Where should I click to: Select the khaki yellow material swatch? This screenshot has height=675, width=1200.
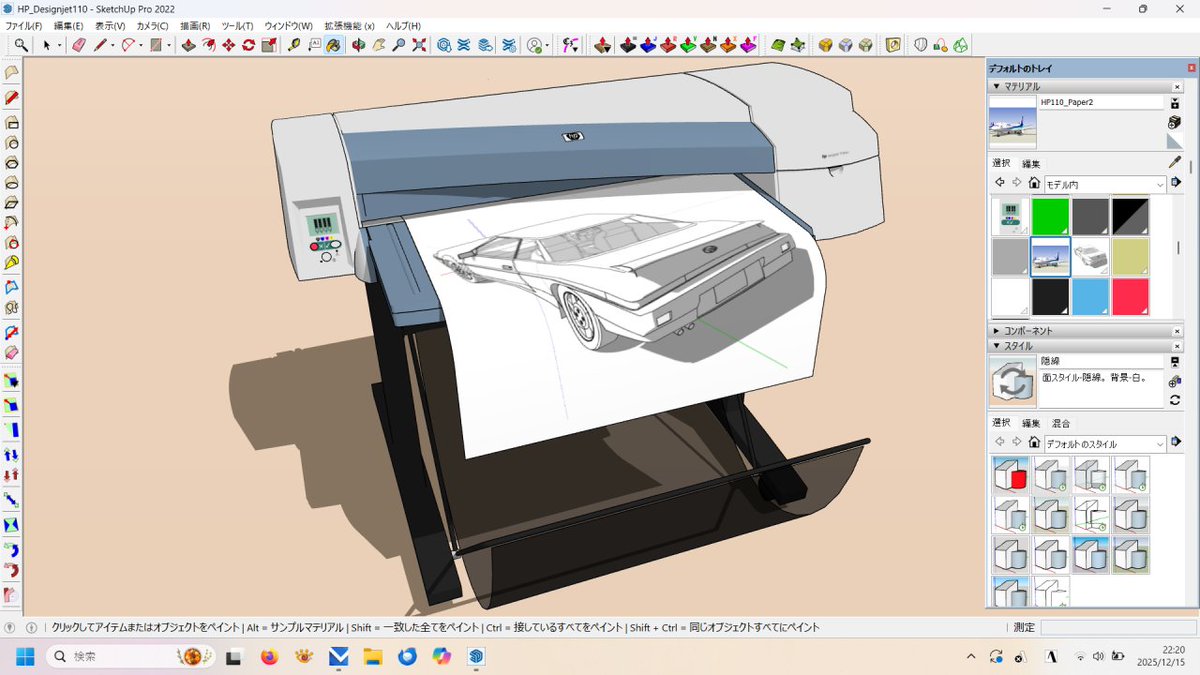1130,256
